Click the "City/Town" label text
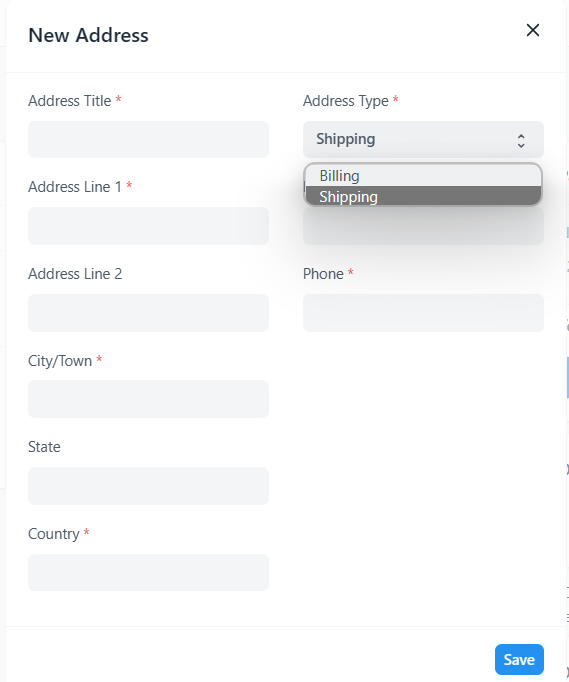 tap(60, 361)
